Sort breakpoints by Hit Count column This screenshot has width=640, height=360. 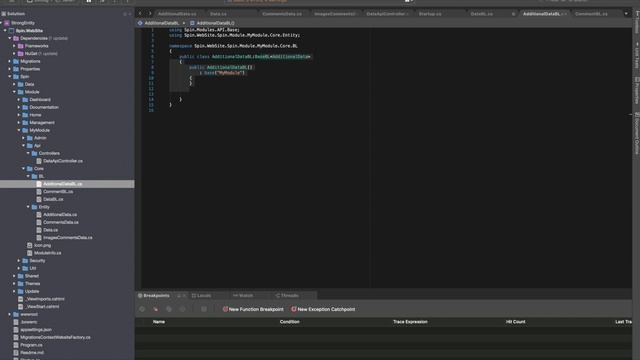tap(516, 322)
